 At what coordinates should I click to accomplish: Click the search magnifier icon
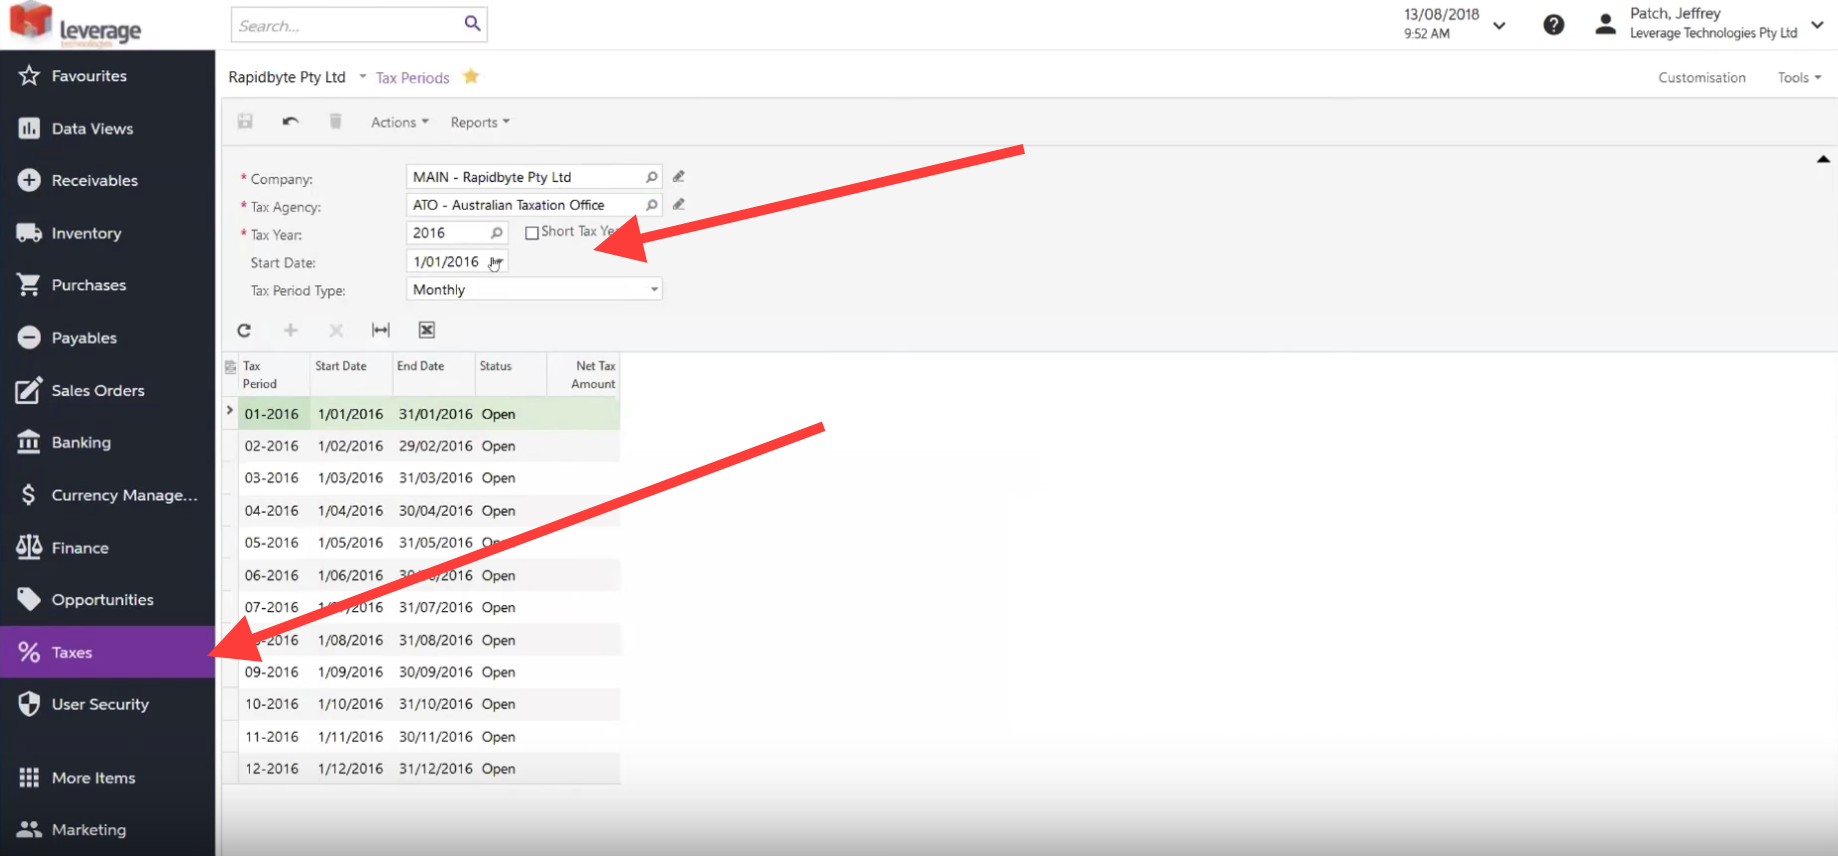[x=472, y=24]
